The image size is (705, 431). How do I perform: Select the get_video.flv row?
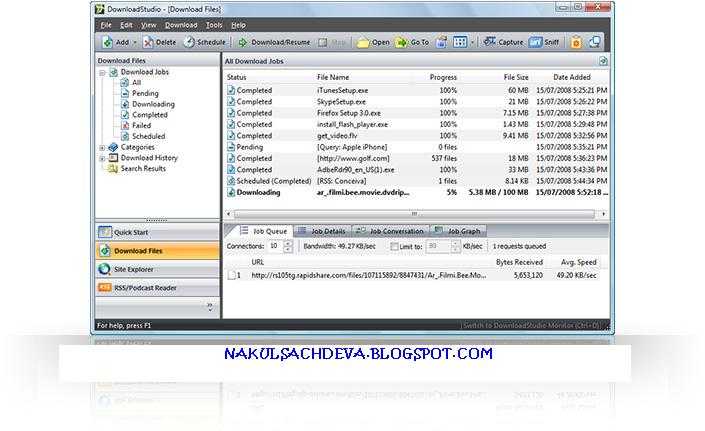point(417,136)
